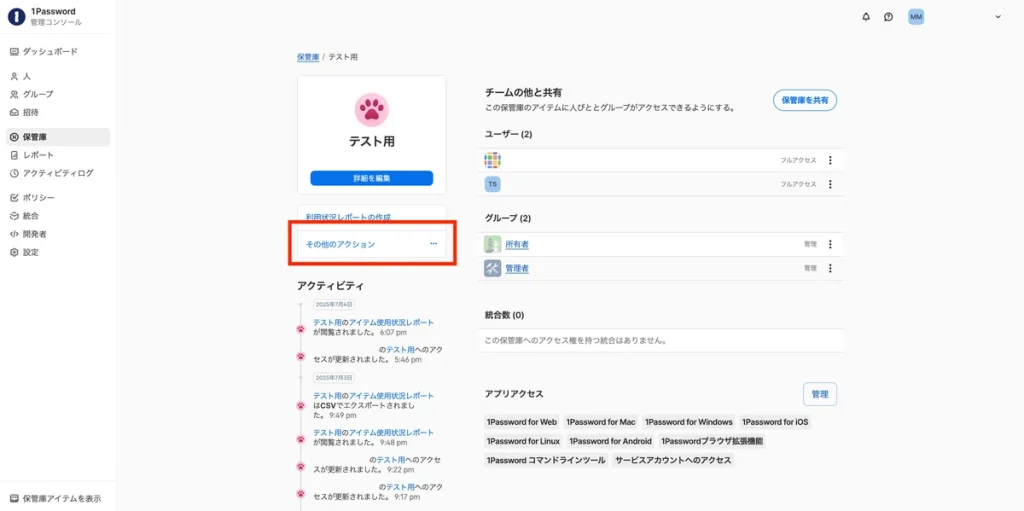Click the 保管庫を共有 button
Image resolution: width=1024 pixels, height=511 pixels.
pos(804,100)
